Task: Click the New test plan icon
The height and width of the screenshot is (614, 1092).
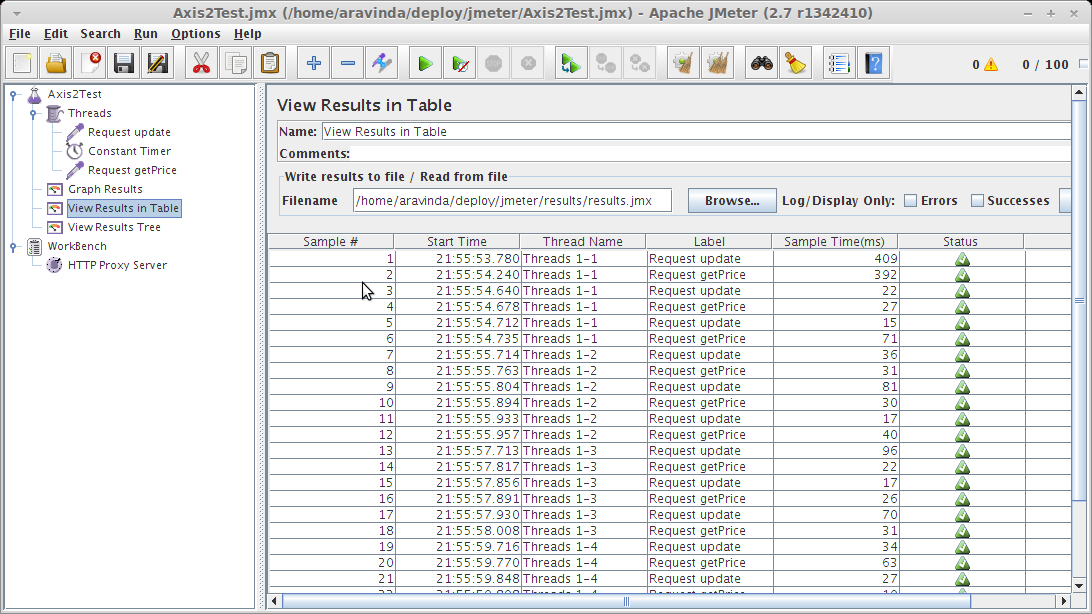Action: tap(22, 64)
